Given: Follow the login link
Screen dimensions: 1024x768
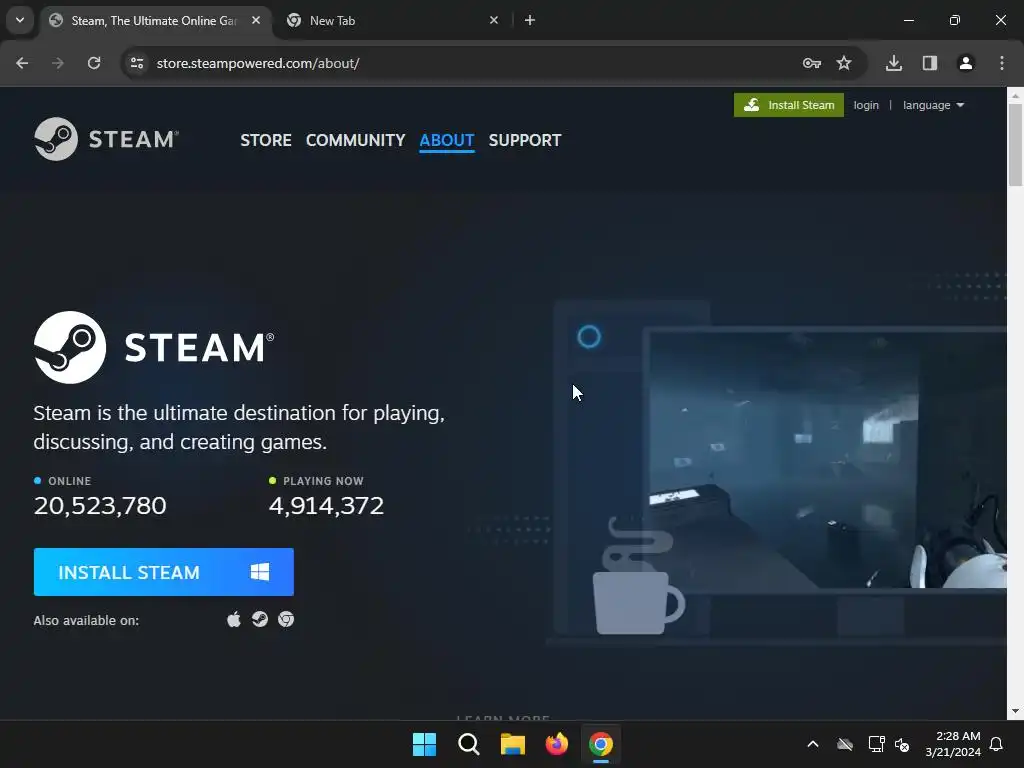Looking at the screenshot, I should [x=866, y=105].
